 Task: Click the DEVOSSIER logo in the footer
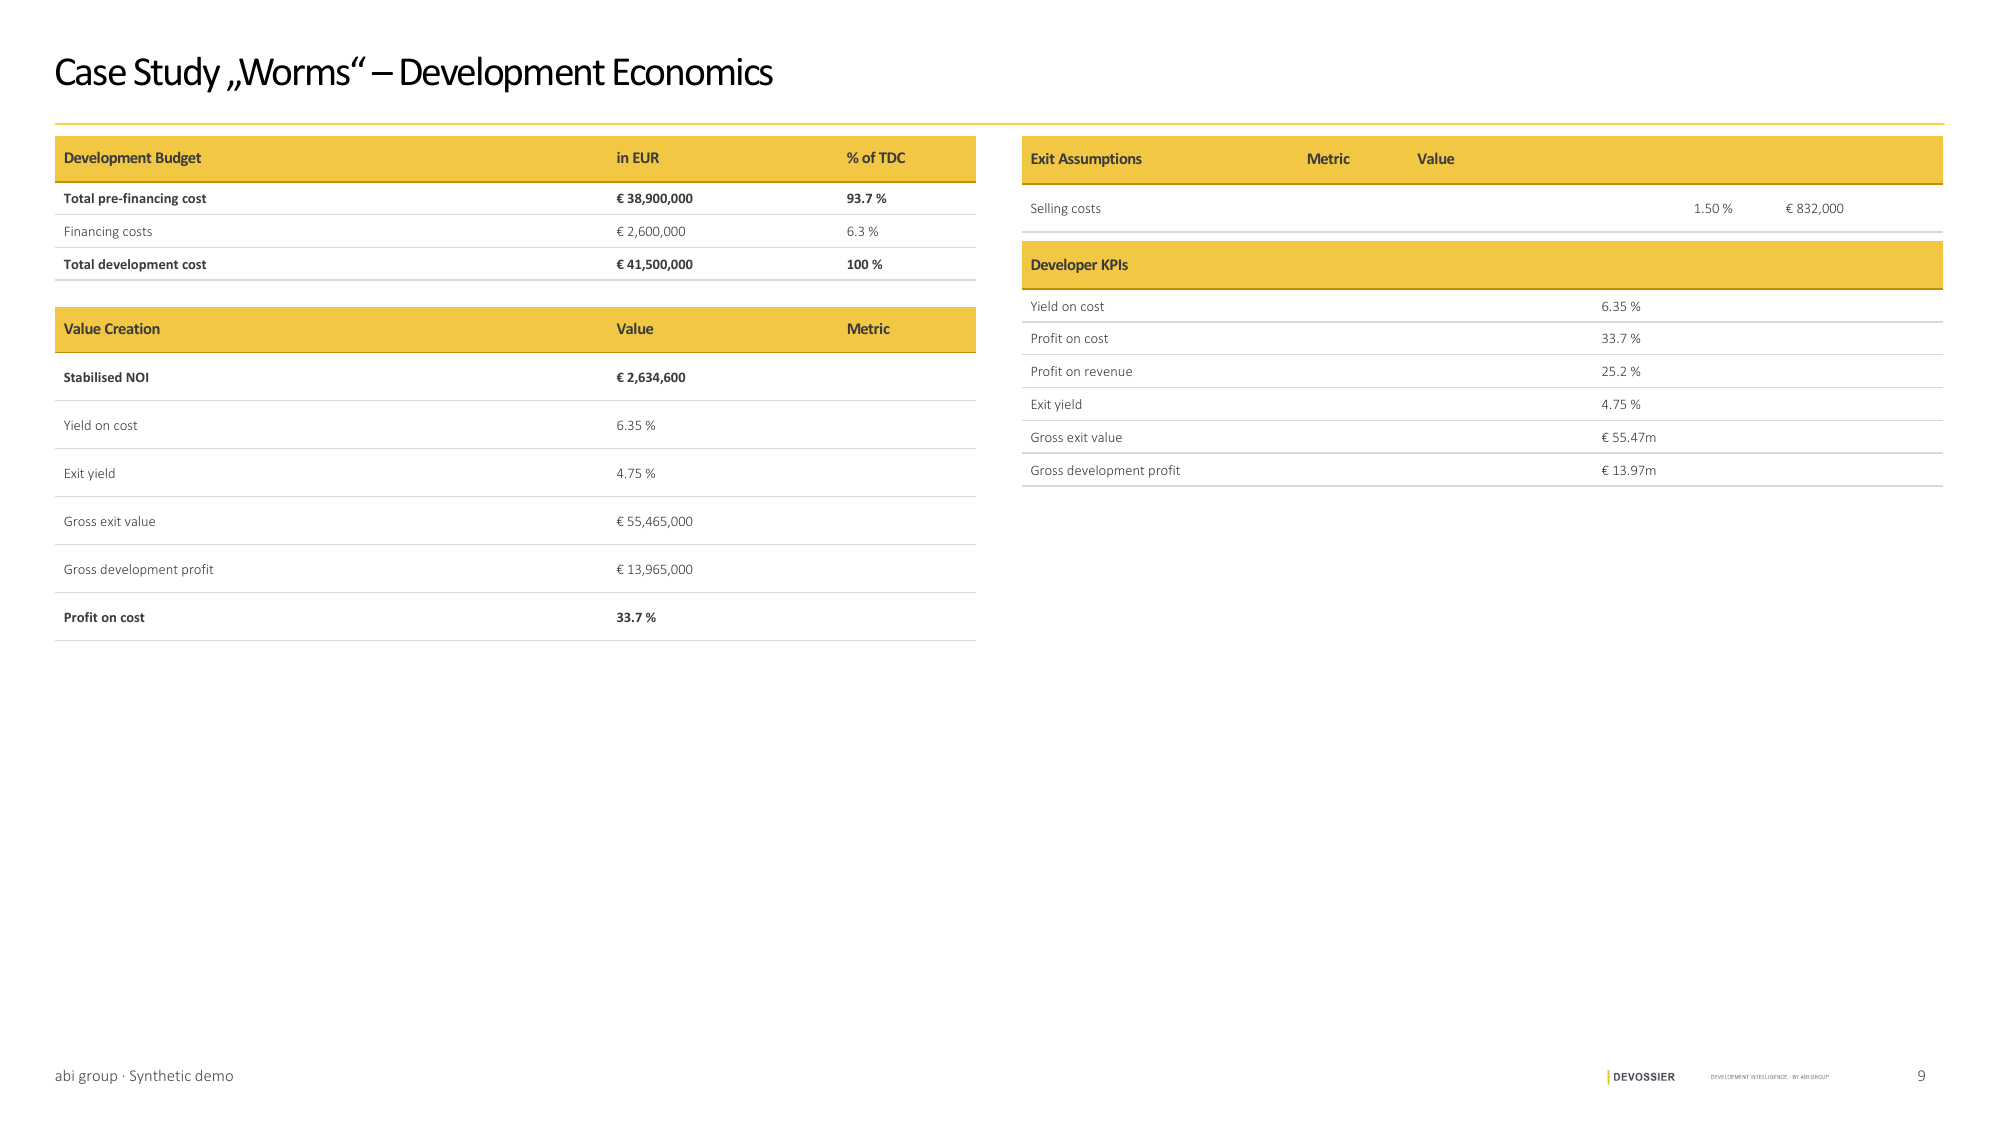coord(1641,1077)
